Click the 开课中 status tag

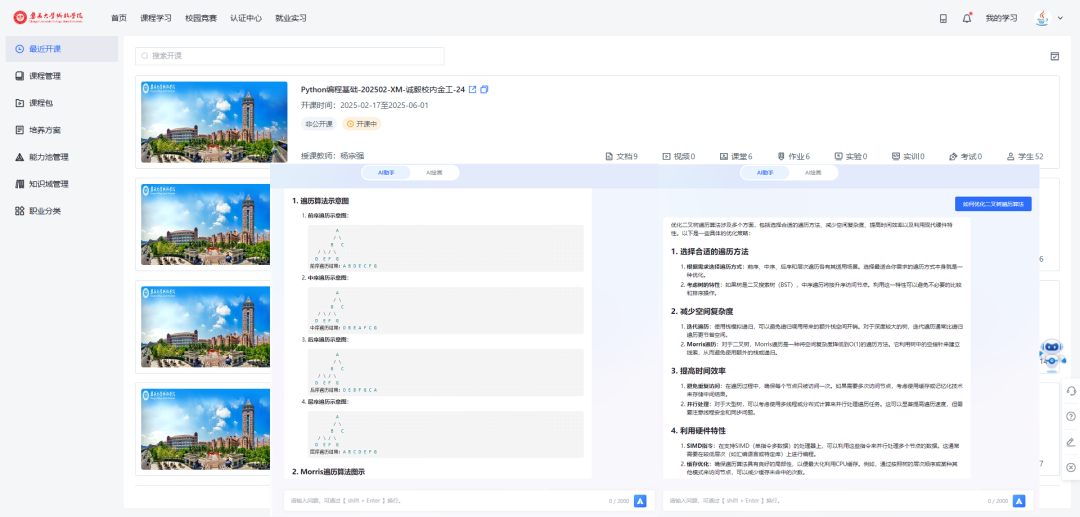pyautogui.click(x=362, y=124)
